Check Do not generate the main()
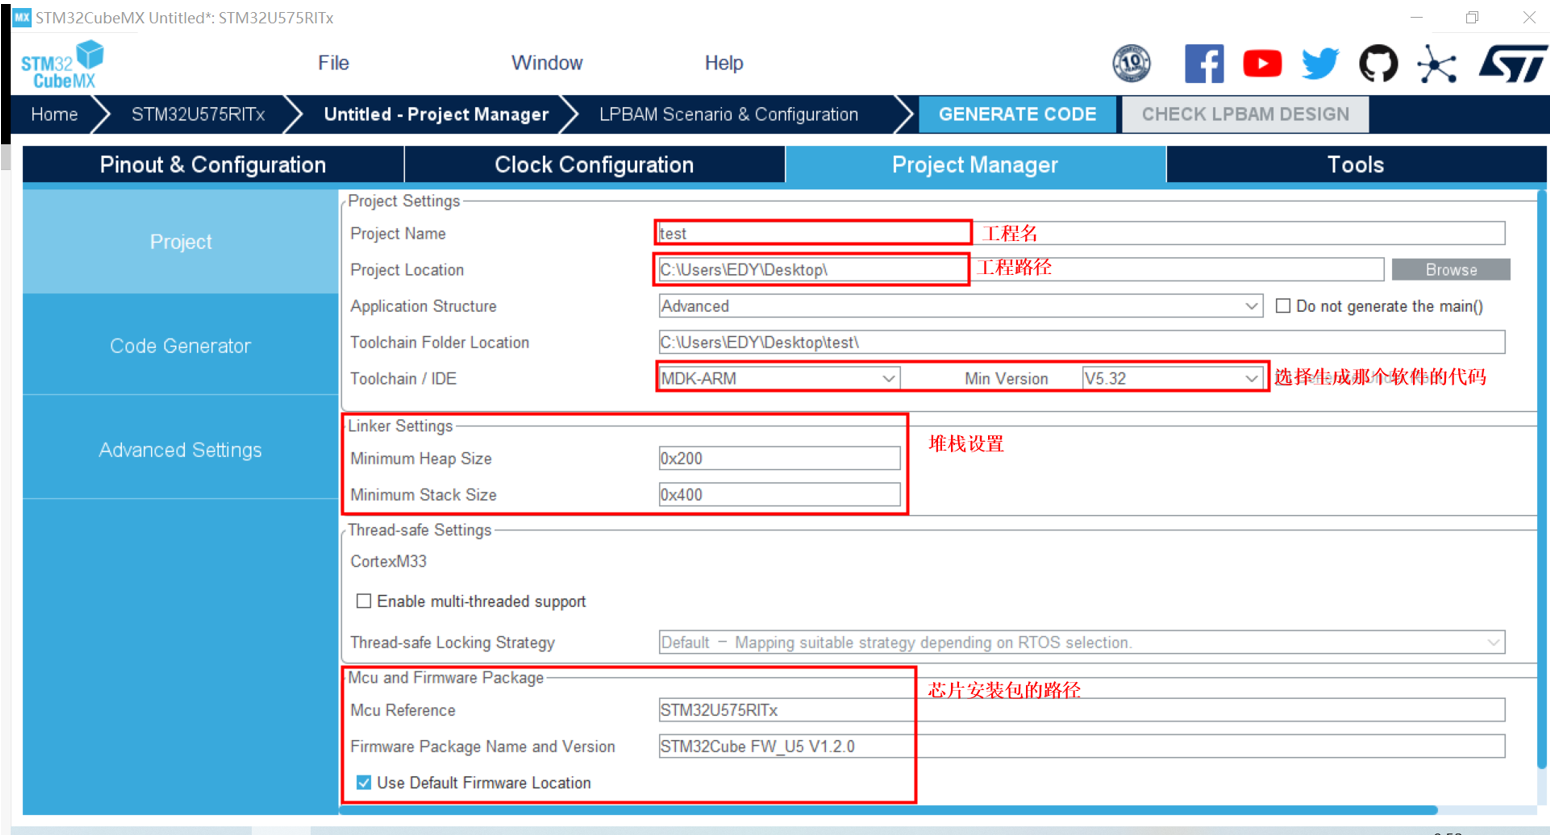 [x=1283, y=306]
